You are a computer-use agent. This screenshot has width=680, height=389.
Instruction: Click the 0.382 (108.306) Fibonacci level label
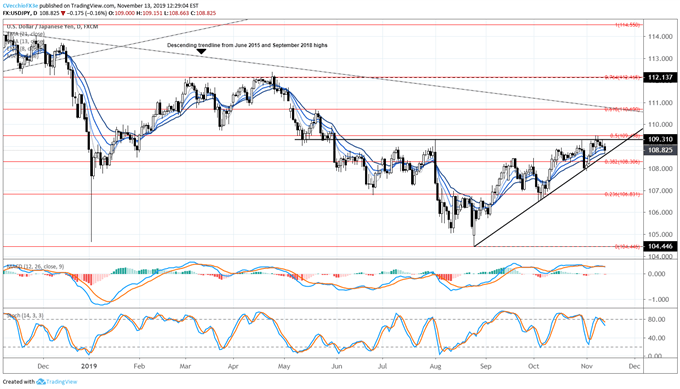tap(622, 162)
